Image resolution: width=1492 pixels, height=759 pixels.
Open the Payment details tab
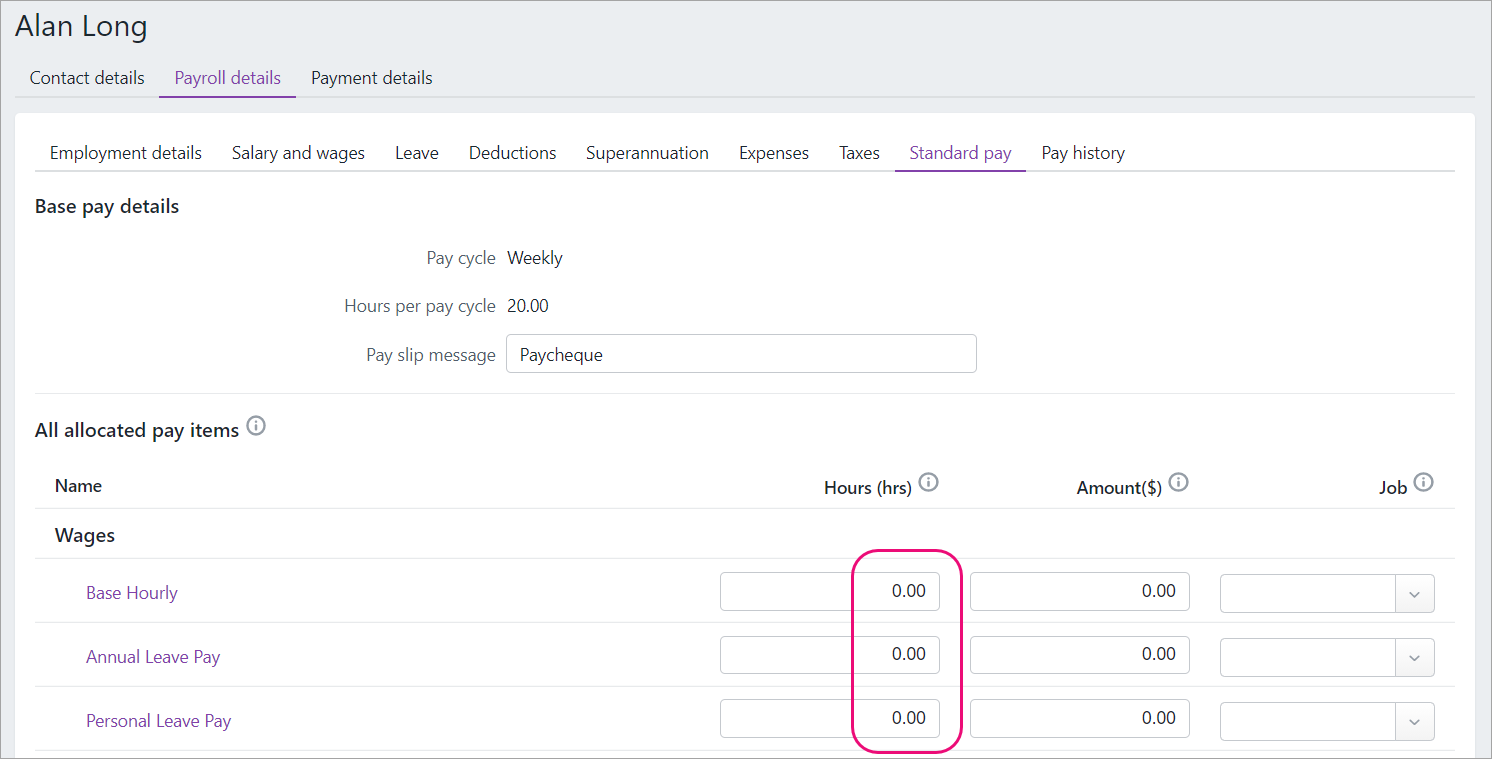click(371, 77)
